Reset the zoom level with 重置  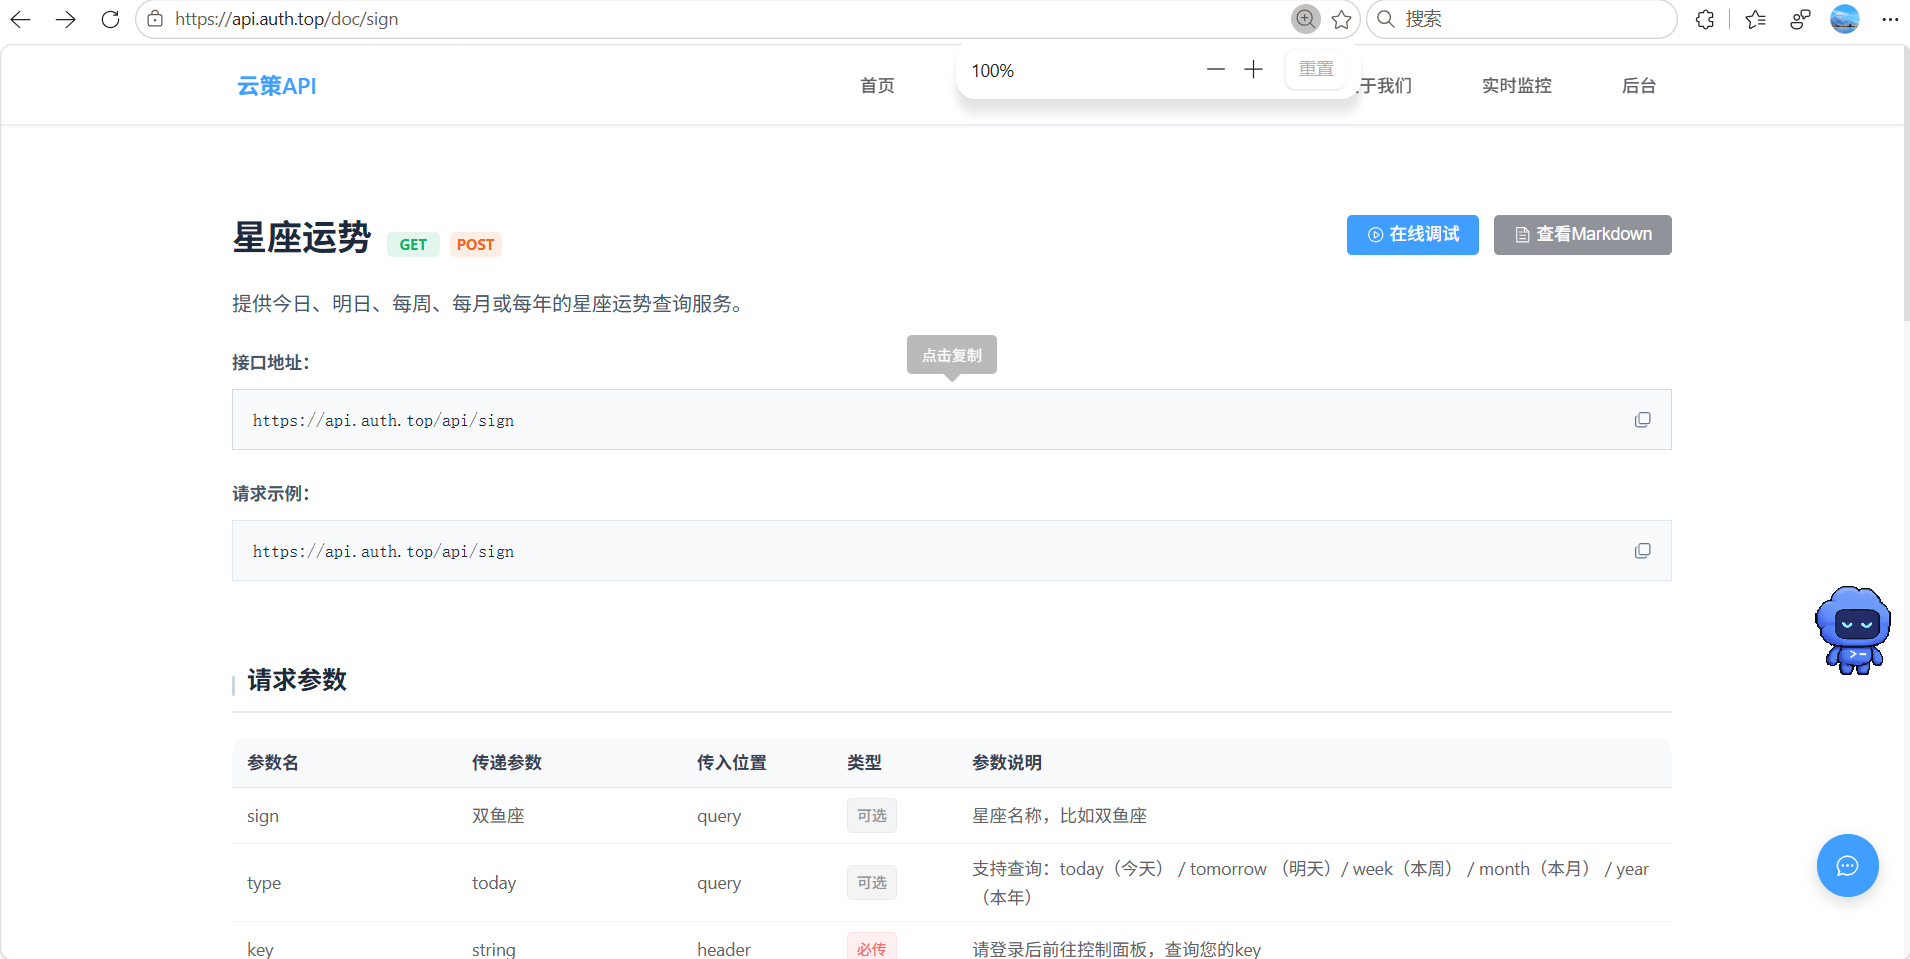pyautogui.click(x=1316, y=69)
